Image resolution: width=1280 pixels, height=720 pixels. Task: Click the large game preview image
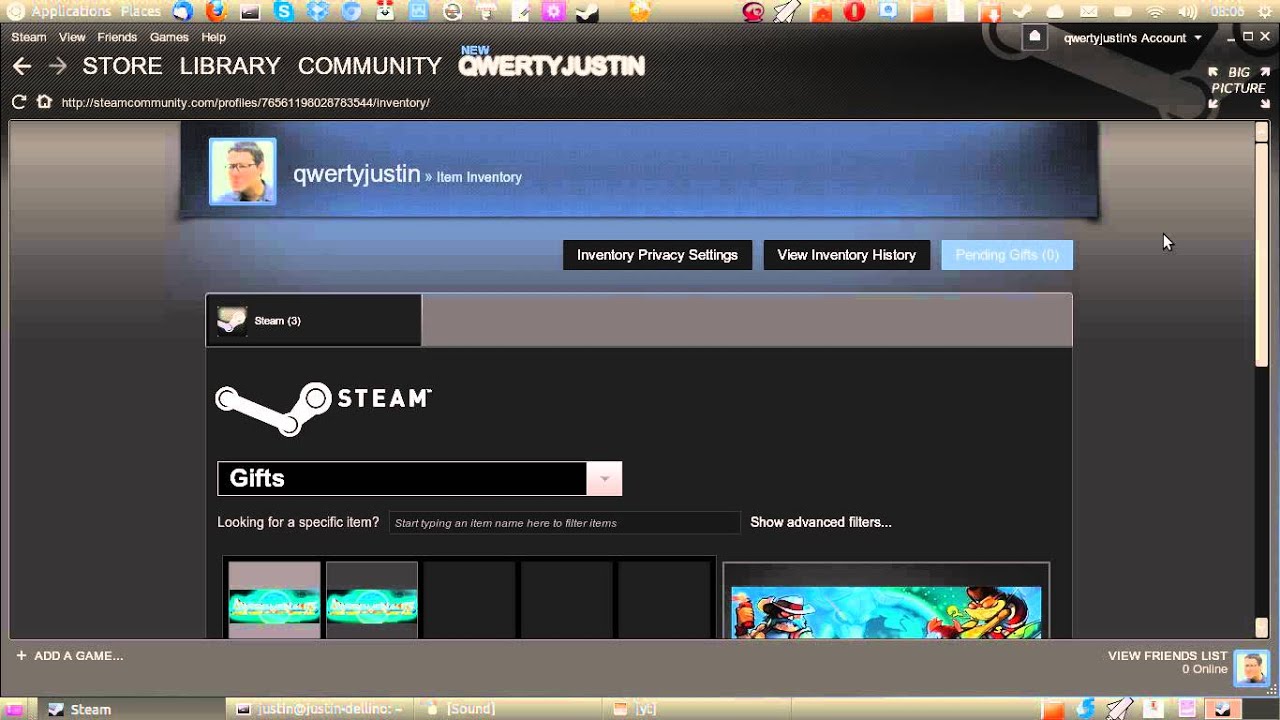(x=886, y=612)
